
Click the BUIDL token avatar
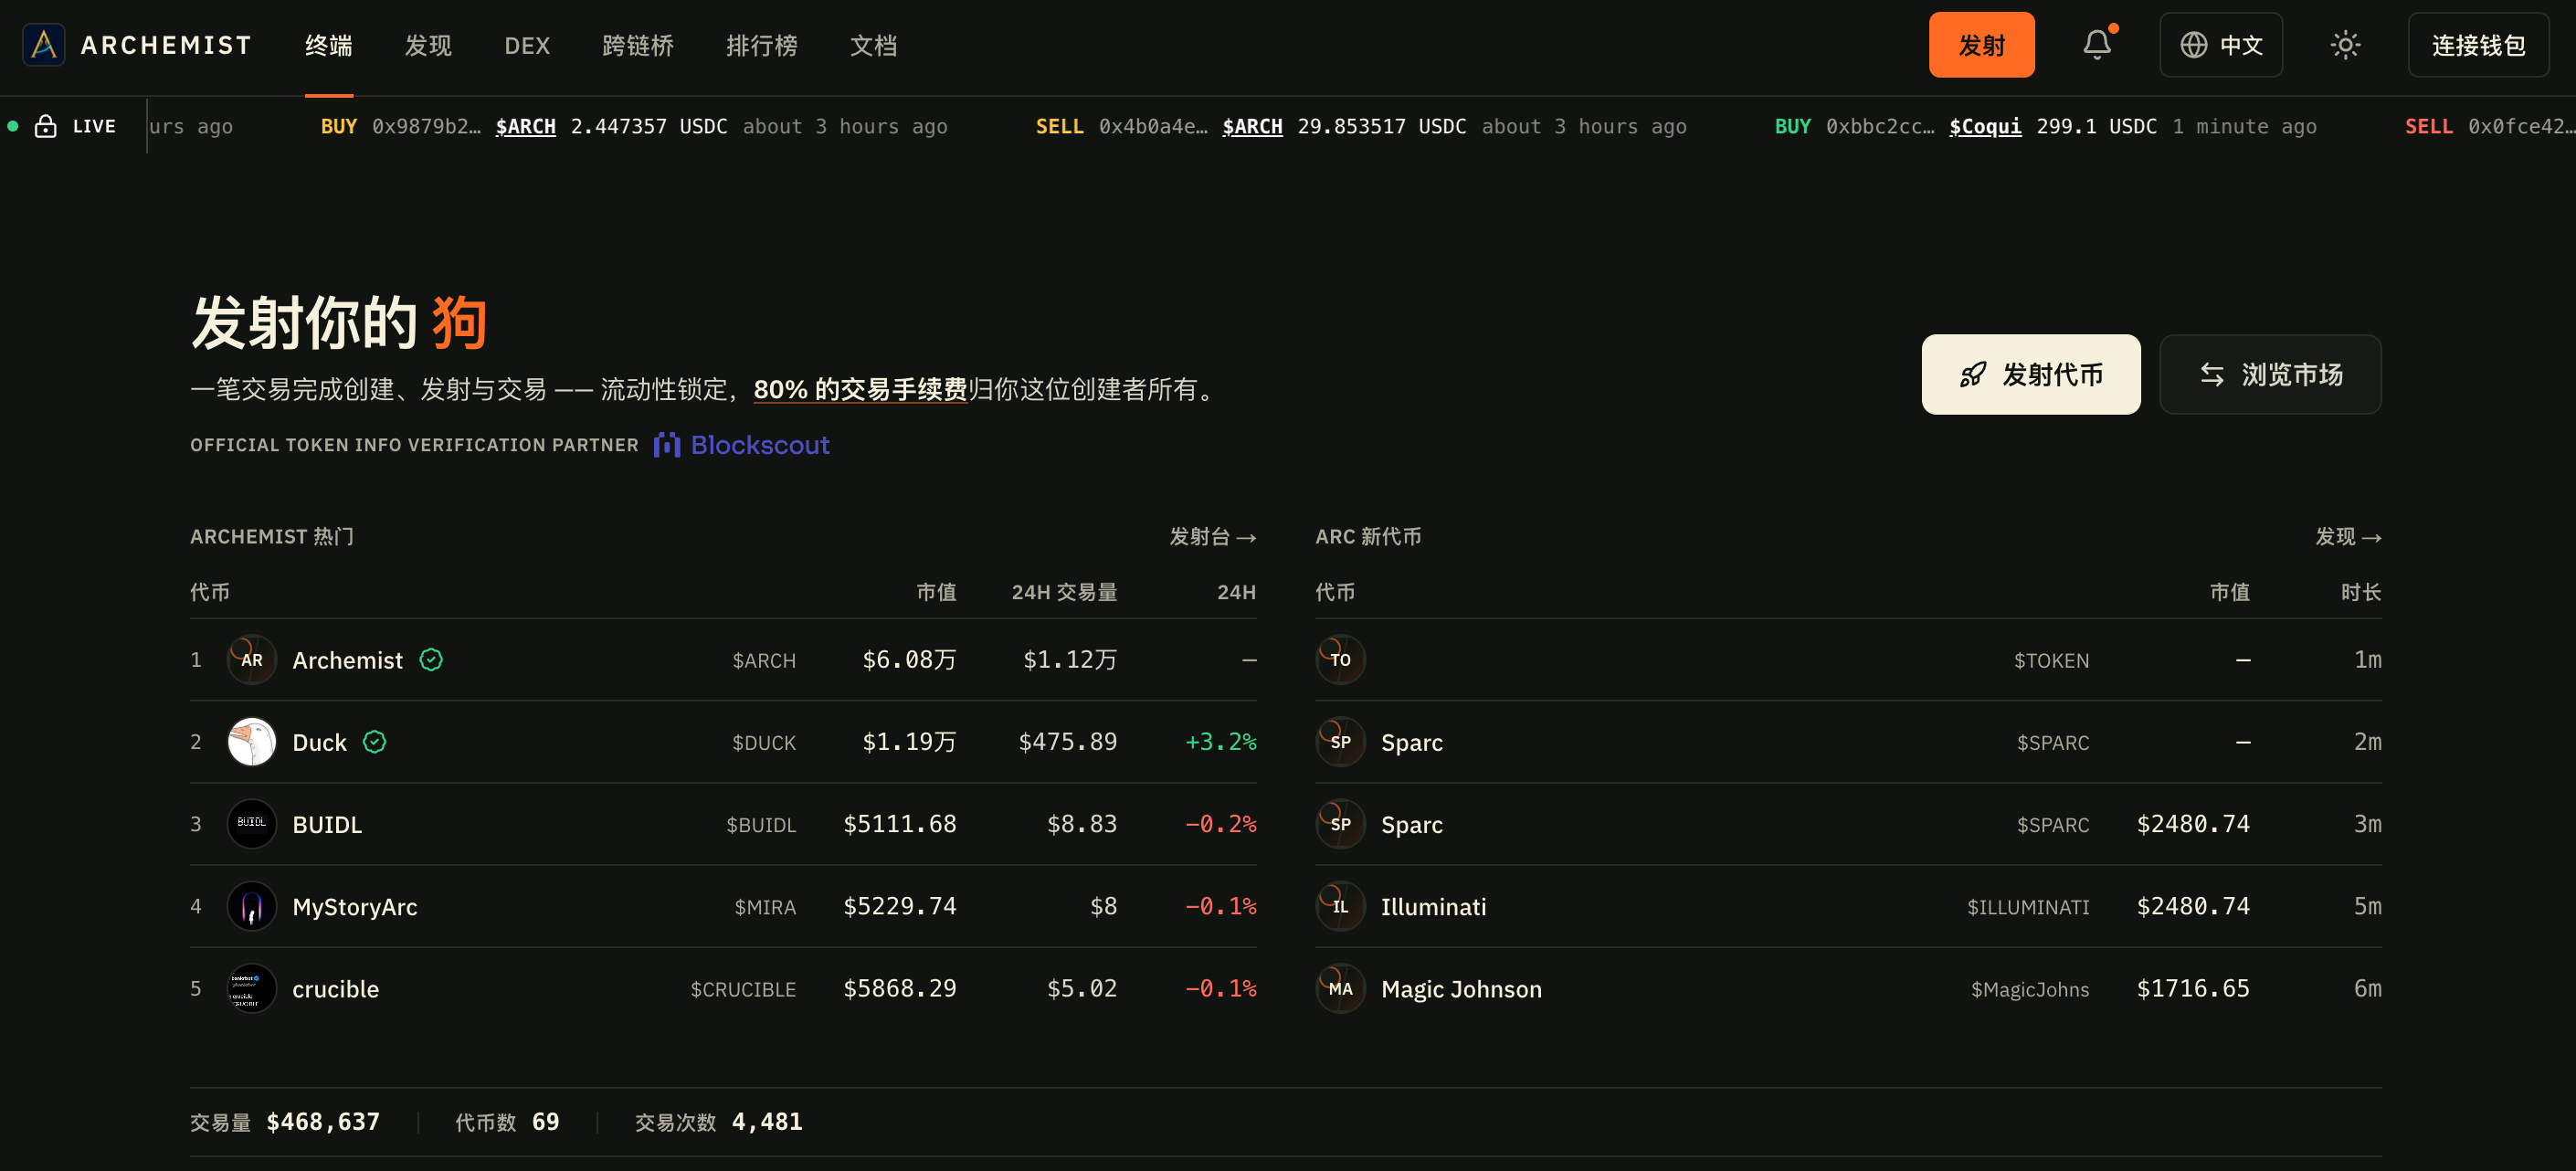click(251, 823)
